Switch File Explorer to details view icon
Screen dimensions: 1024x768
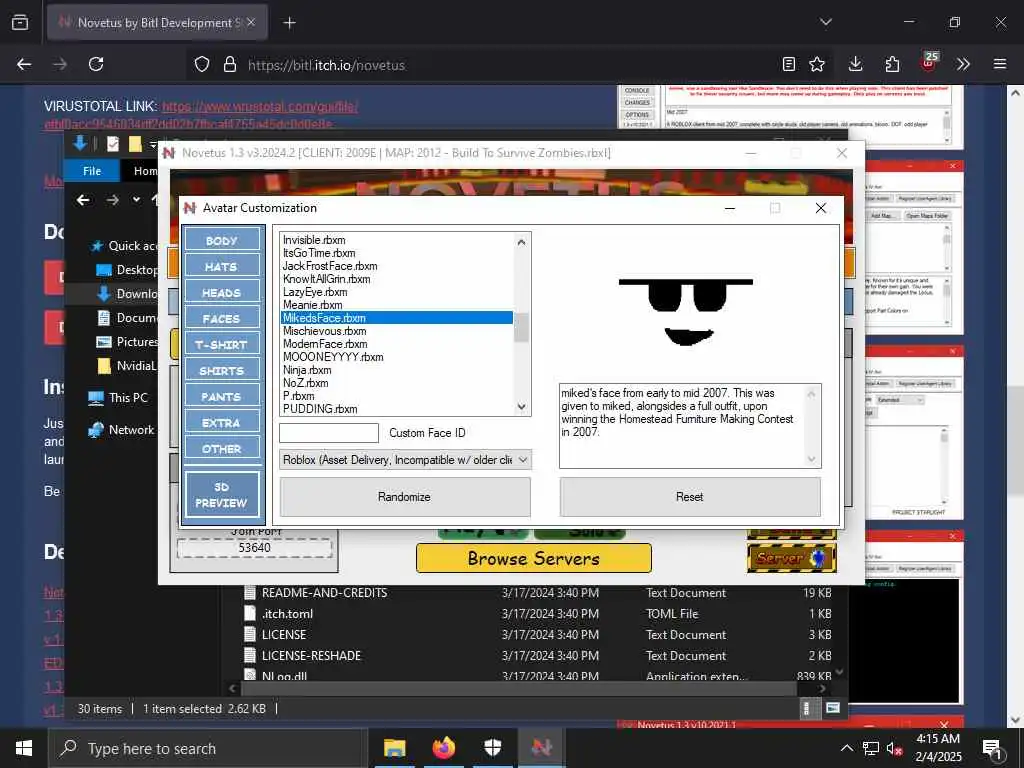click(x=807, y=709)
